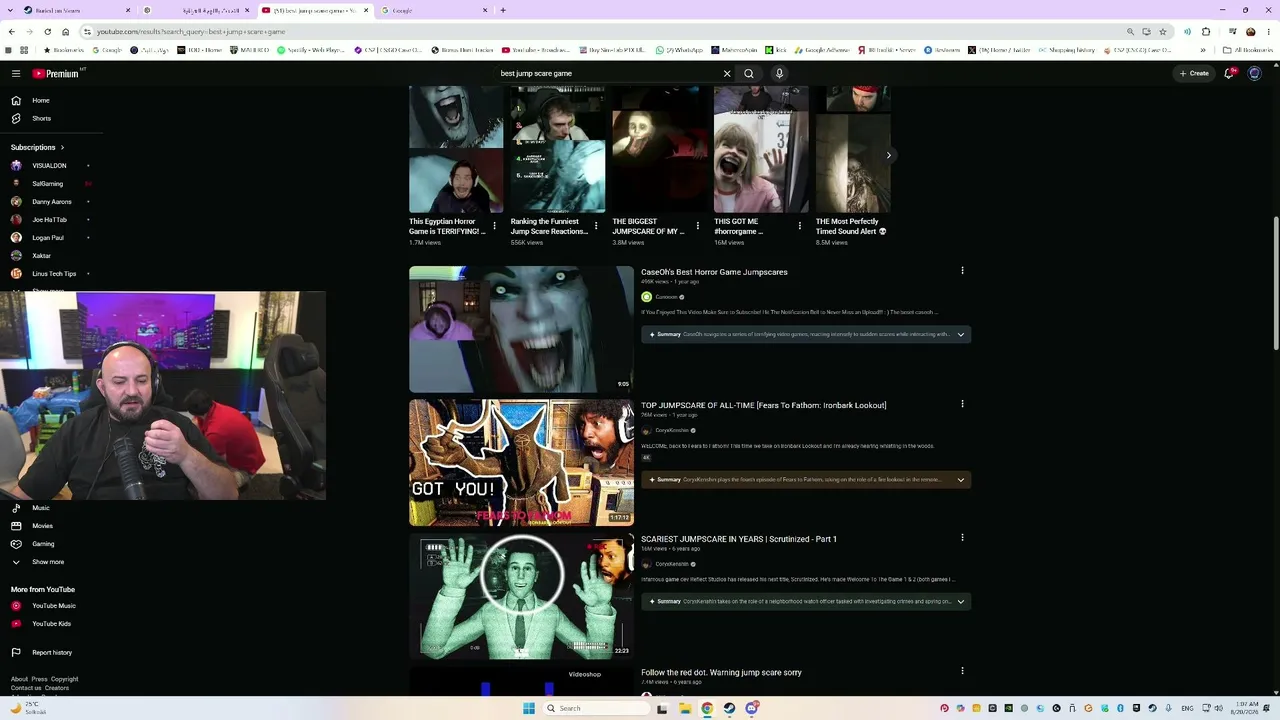Open options for 'This Egyptian Horror Game' short

coord(494,226)
